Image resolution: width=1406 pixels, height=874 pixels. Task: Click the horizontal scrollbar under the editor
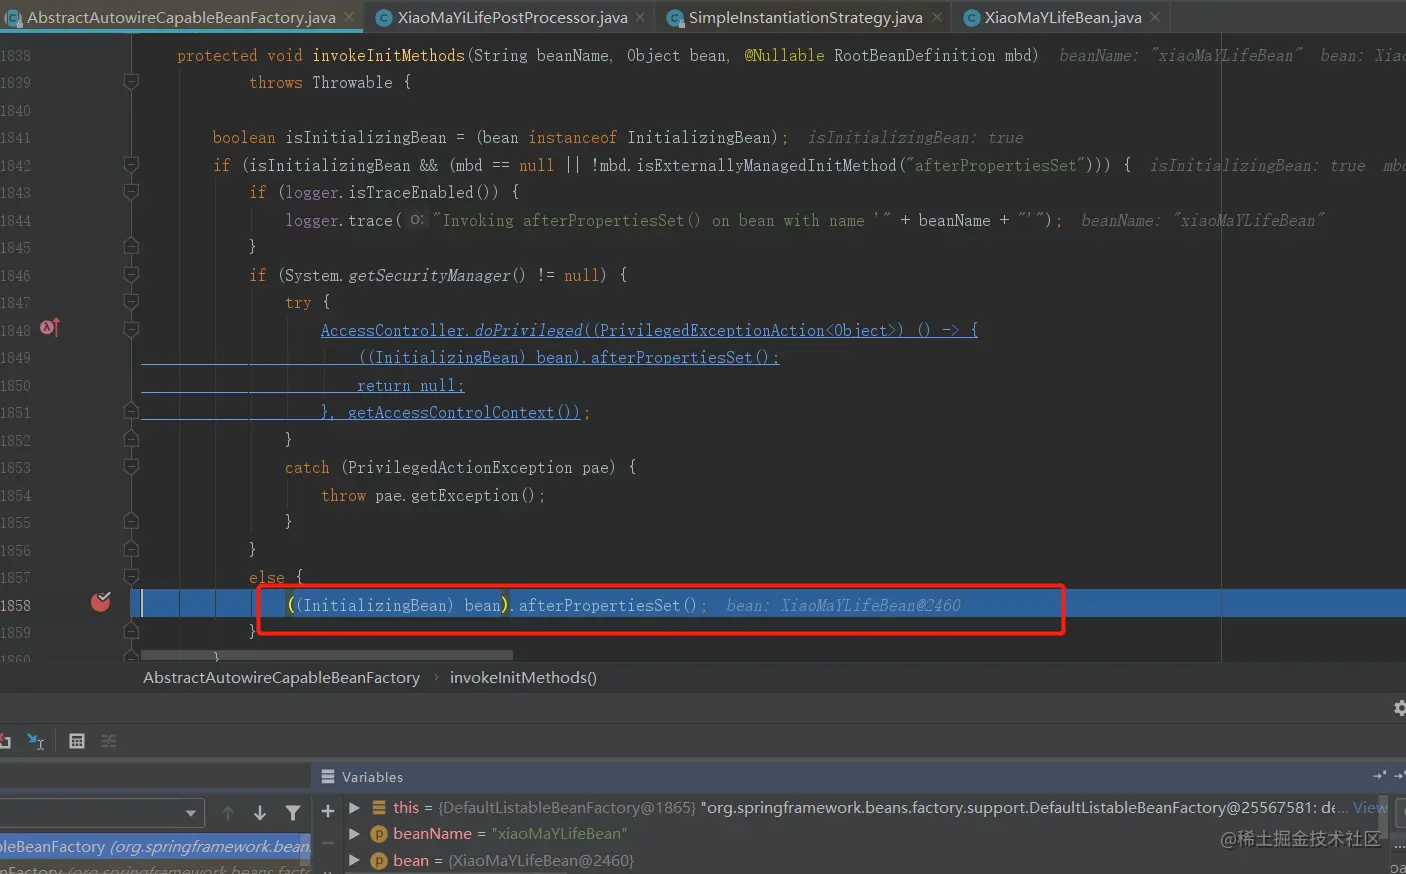coord(327,655)
